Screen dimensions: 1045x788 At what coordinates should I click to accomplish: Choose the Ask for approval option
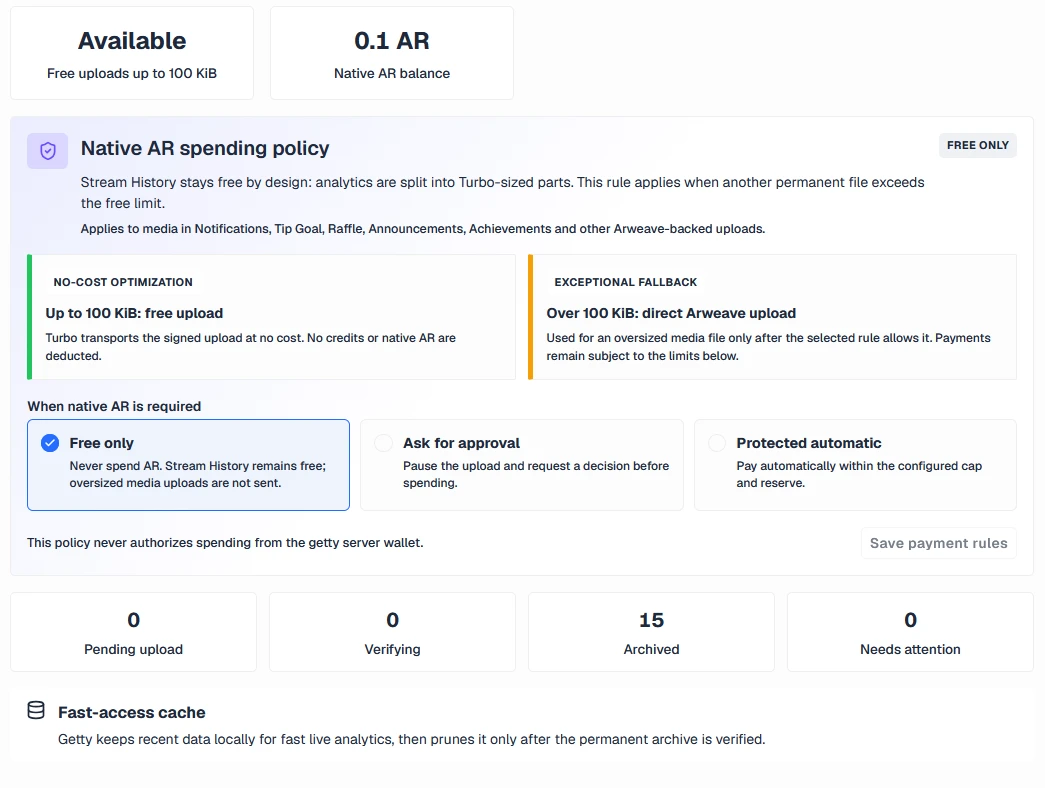(x=522, y=465)
